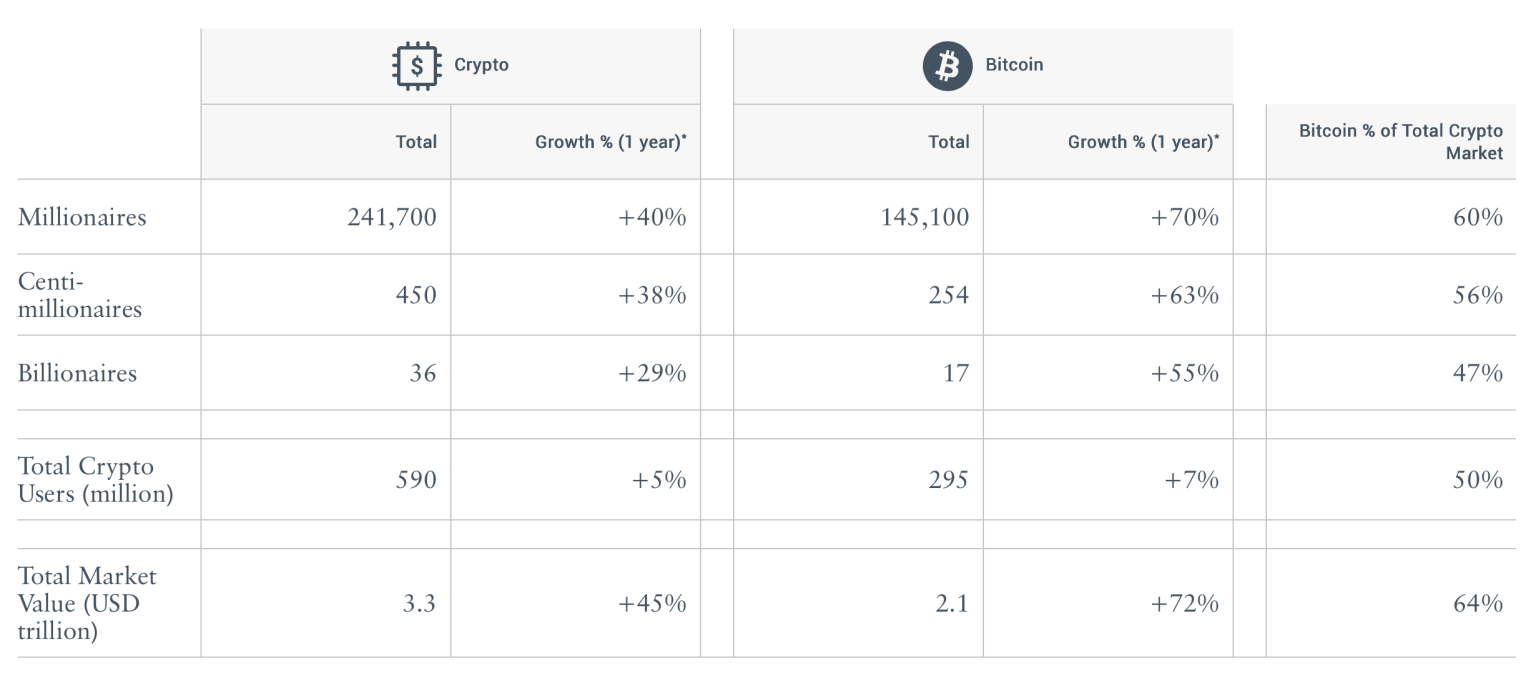Select the Centi-millionaires row label
Viewport: 1536px width, 684px height.
[80, 295]
